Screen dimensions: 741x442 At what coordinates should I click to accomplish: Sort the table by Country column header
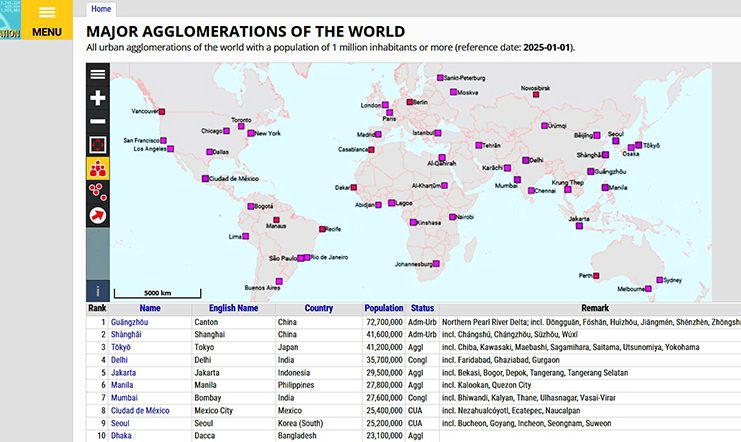point(318,309)
